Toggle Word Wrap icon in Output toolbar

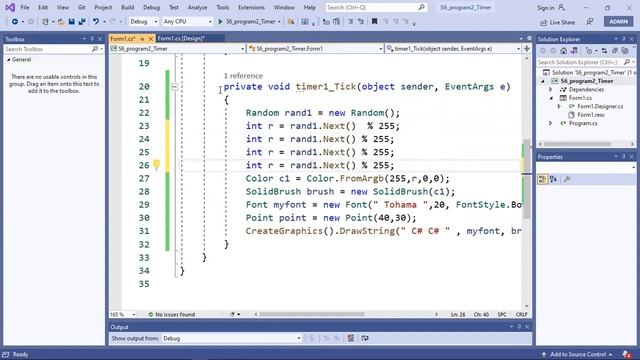pos(365,338)
